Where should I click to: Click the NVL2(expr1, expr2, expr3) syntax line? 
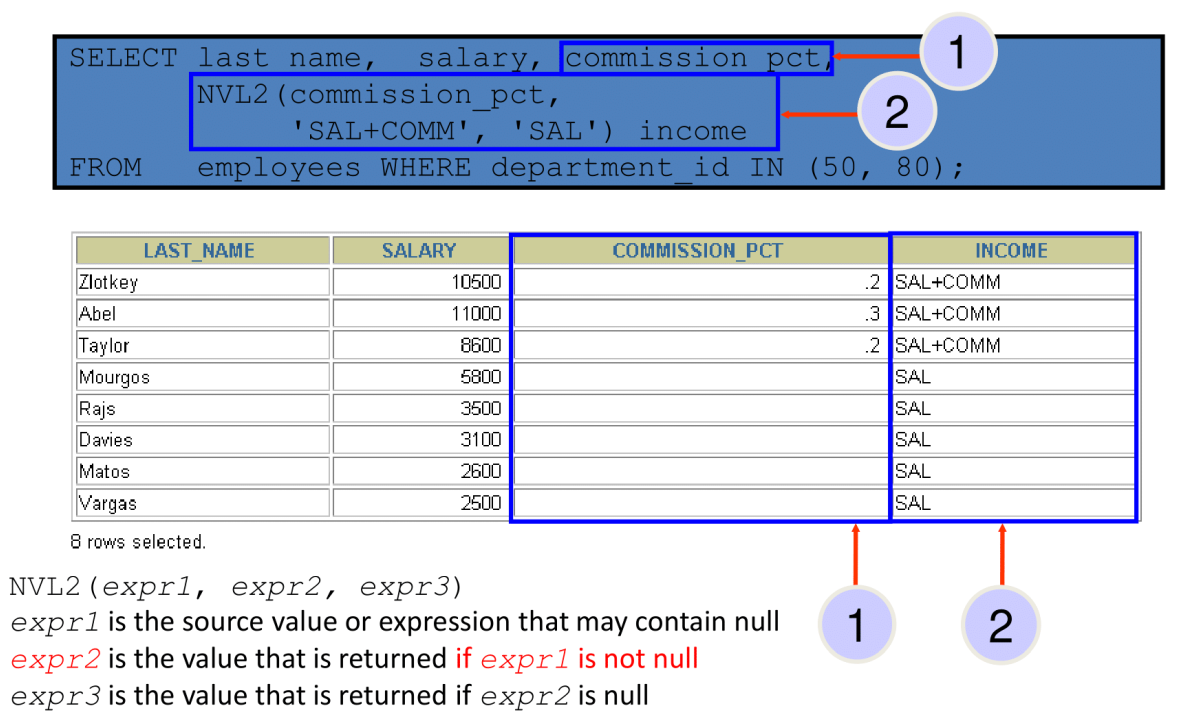(x=235, y=586)
